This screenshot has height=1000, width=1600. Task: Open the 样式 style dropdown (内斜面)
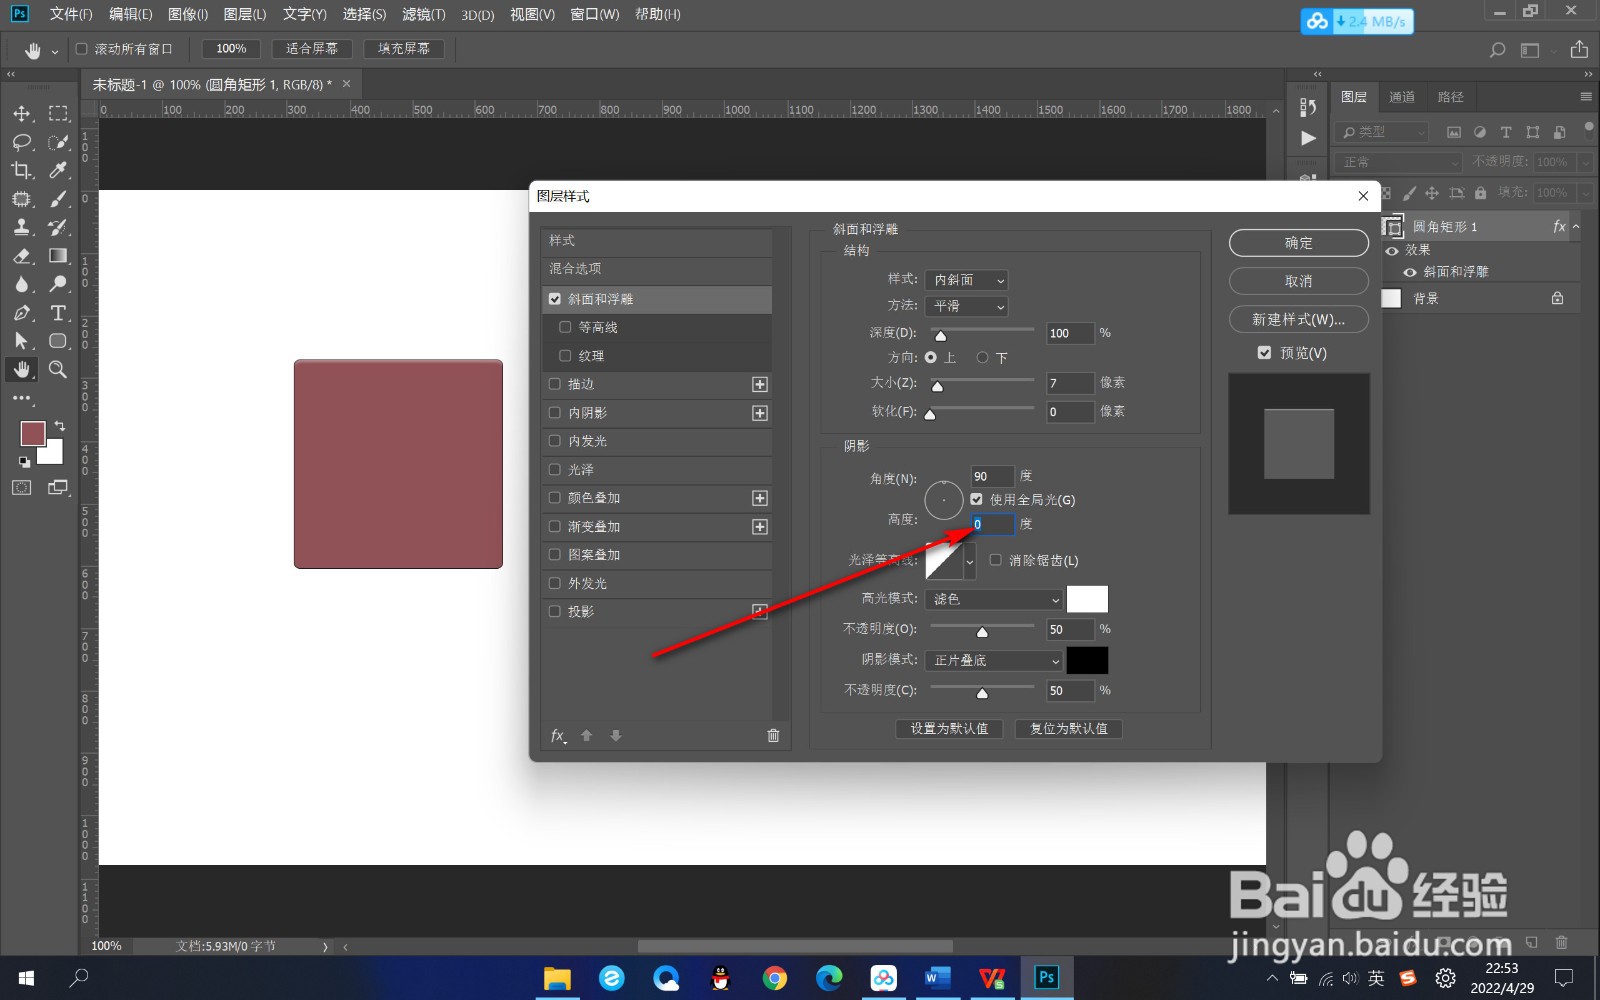(x=966, y=280)
